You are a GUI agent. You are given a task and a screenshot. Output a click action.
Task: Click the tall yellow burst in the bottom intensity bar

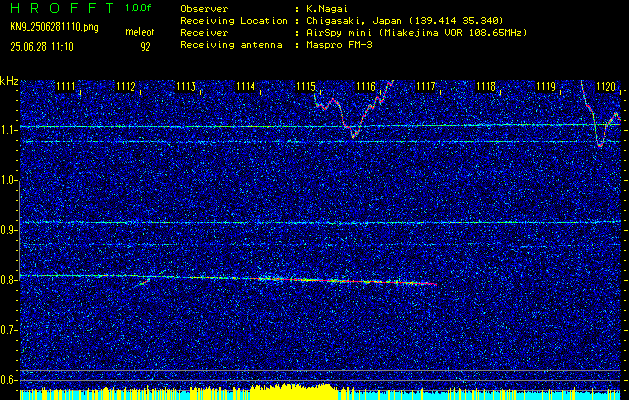pyautogui.click(x=295, y=391)
